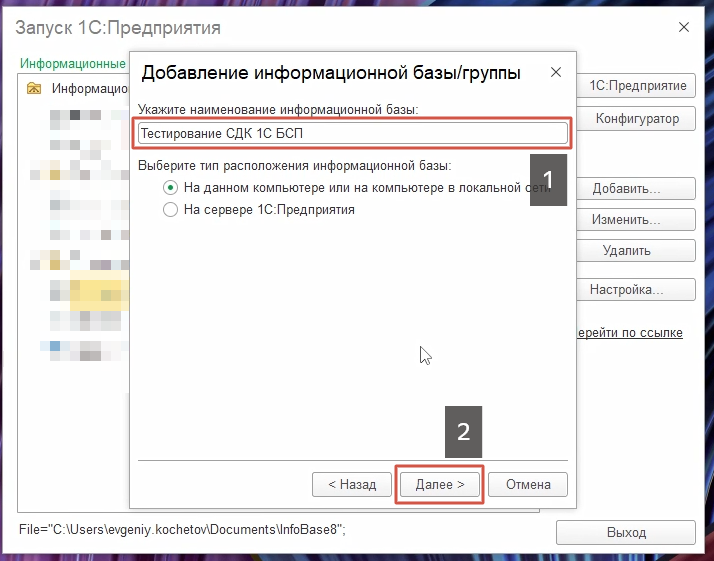Follow the Перейти по ссылке link
The width and height of the screenshot is (714, 561).
click(629, 332)
